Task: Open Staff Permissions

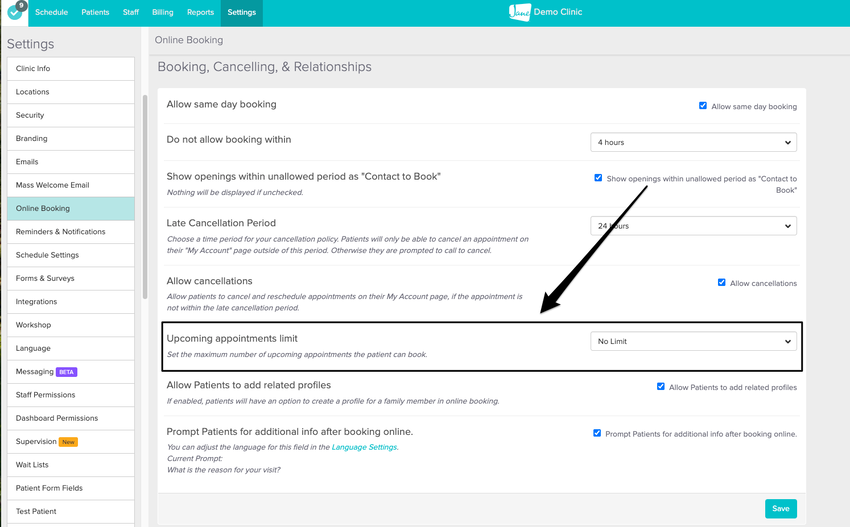Action: coord(71,395)
